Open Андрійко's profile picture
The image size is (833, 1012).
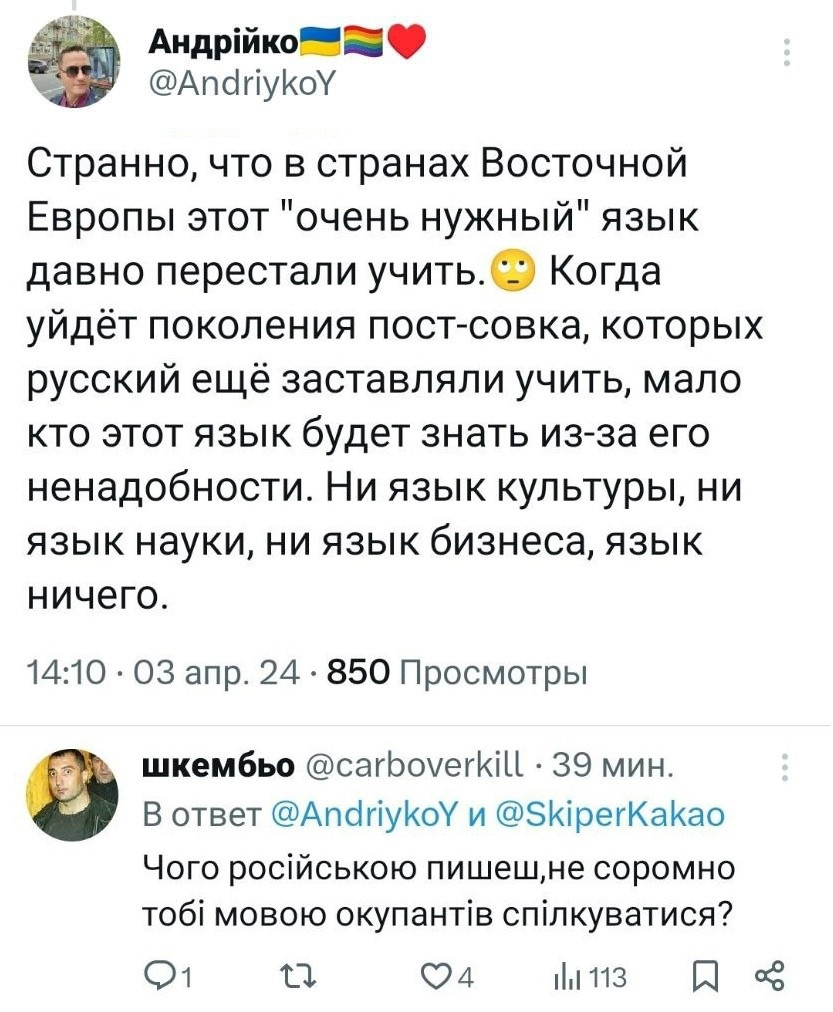coord(70,62)
